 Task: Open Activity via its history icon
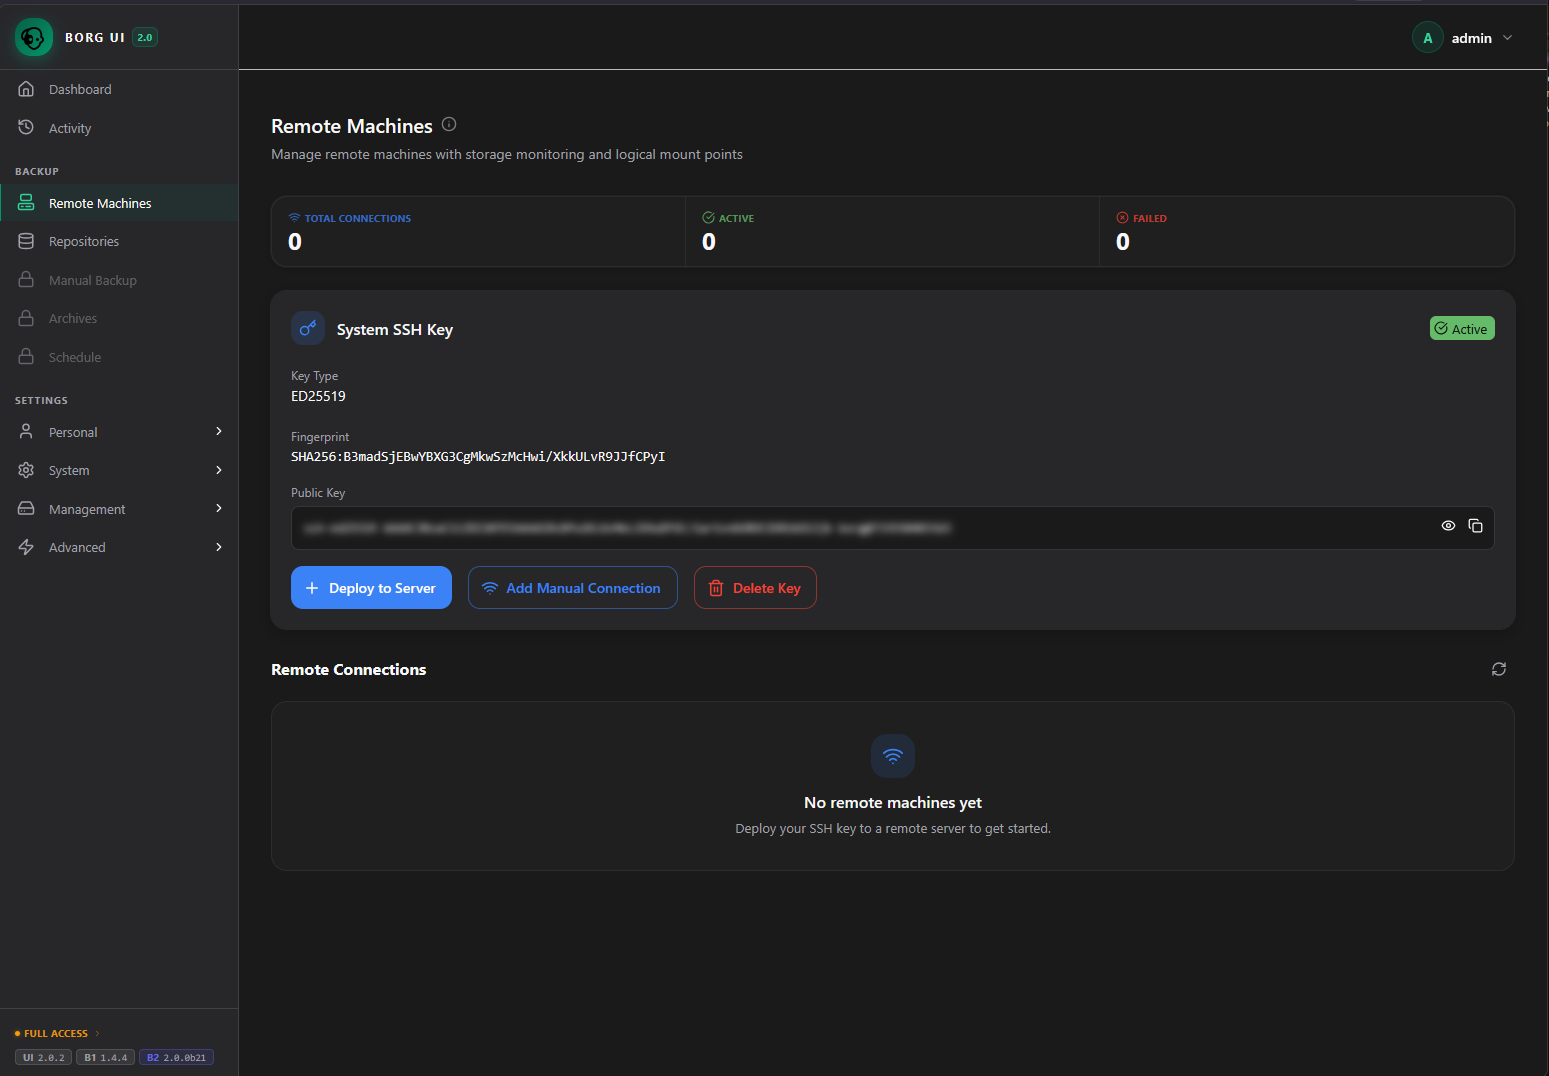(x=26, y=127)
